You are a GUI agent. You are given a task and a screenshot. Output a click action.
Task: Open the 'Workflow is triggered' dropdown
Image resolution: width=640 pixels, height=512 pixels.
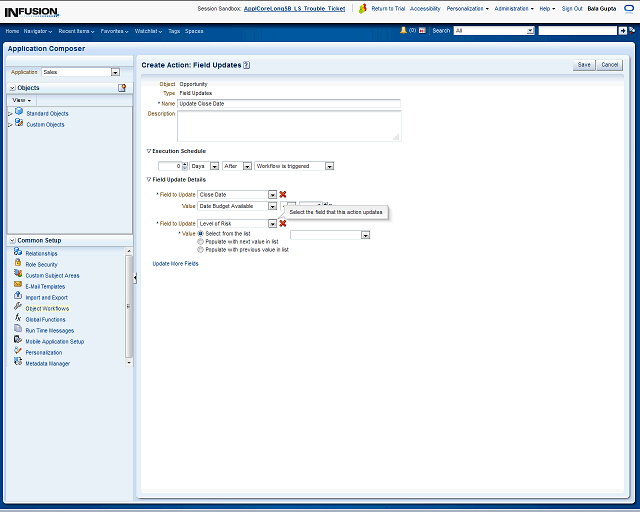(329, 166)
